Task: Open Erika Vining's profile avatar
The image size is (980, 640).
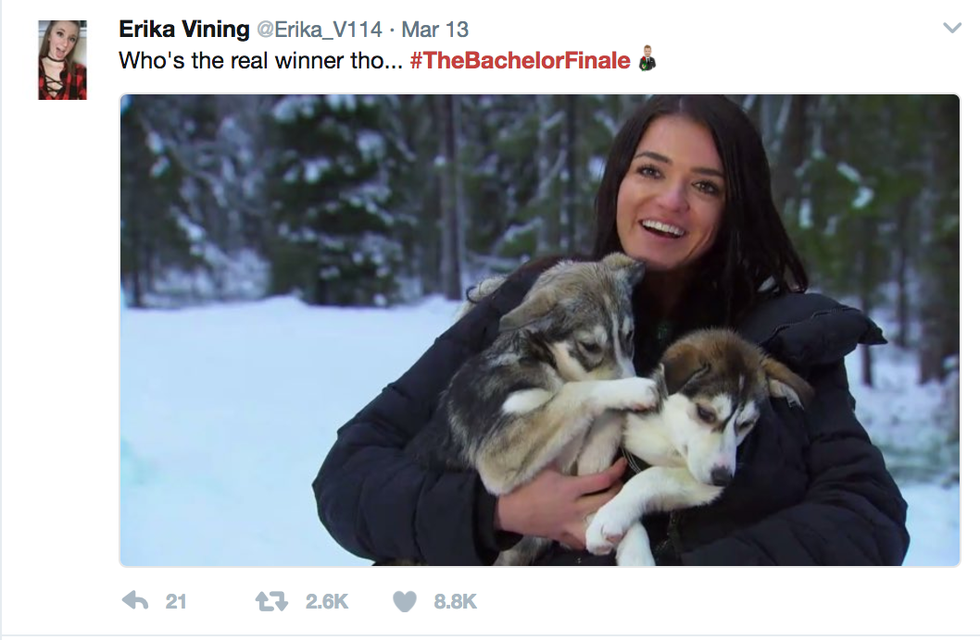Action: point(62,60)
